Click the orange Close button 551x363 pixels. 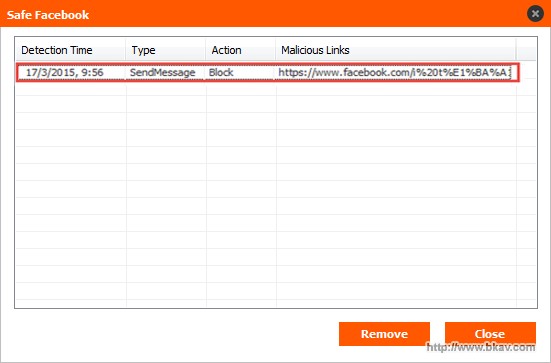(490, 333)
